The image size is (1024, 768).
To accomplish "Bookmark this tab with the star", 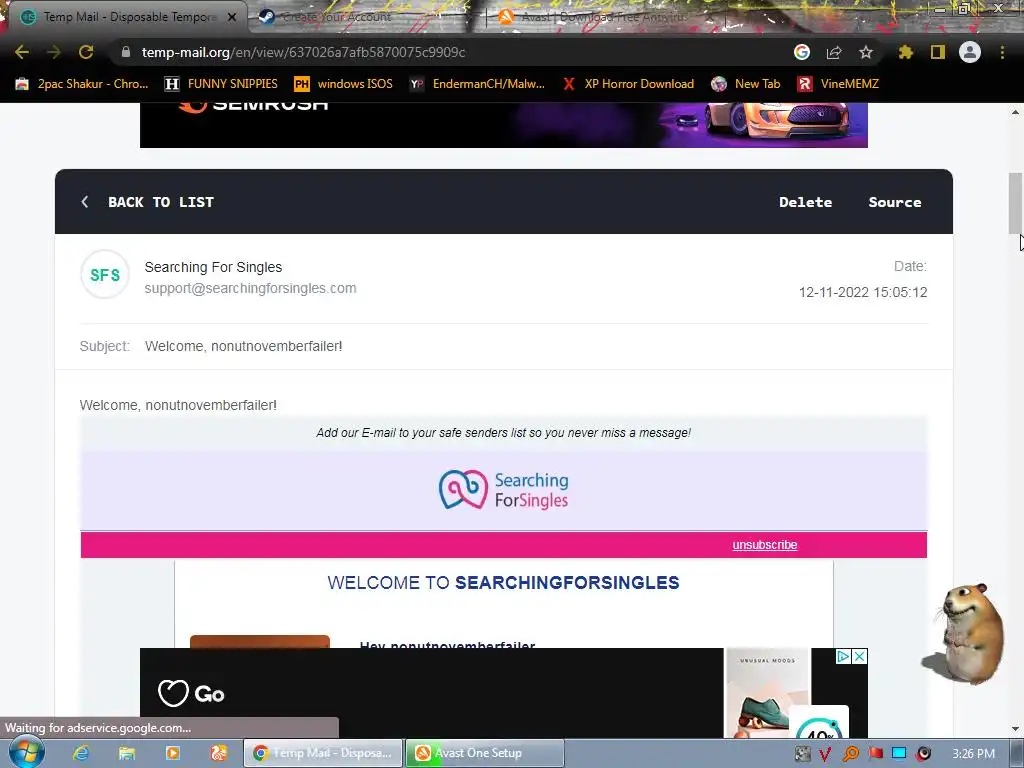I will pyautogui.click(x=865, y=52).
